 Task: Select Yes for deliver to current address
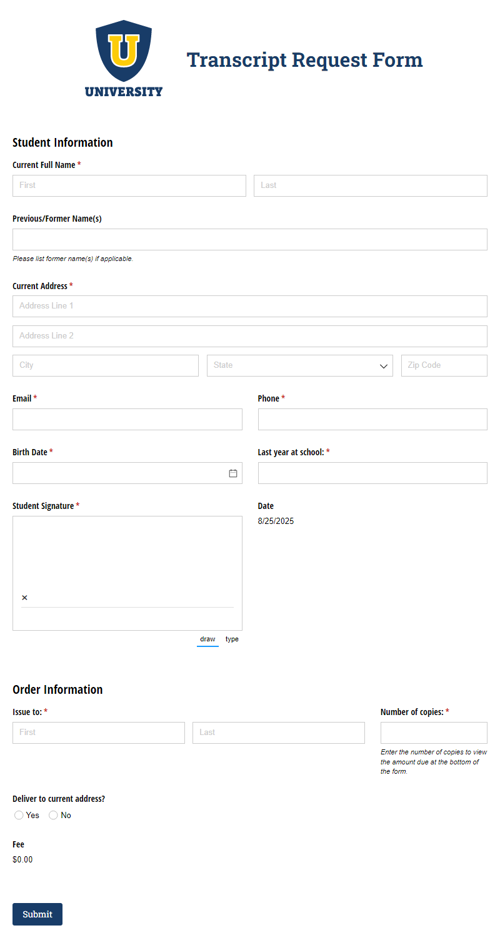19,815
